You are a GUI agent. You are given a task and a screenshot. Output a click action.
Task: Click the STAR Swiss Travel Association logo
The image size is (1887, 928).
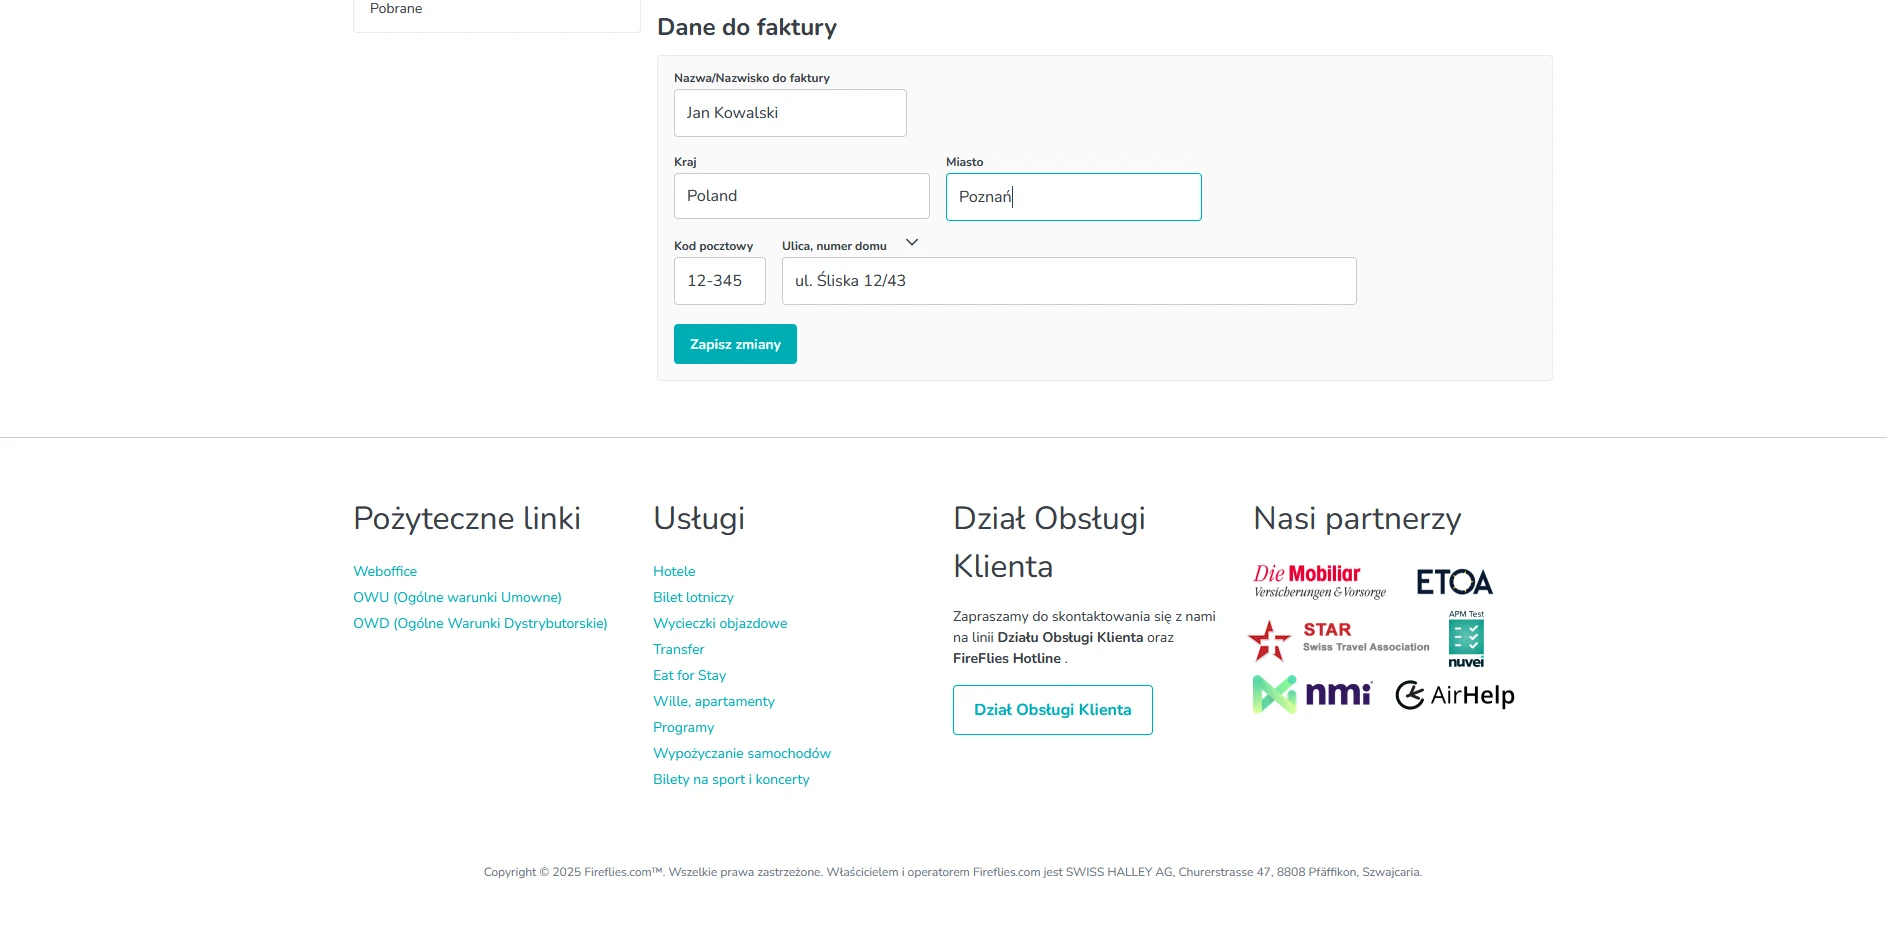1339,639
